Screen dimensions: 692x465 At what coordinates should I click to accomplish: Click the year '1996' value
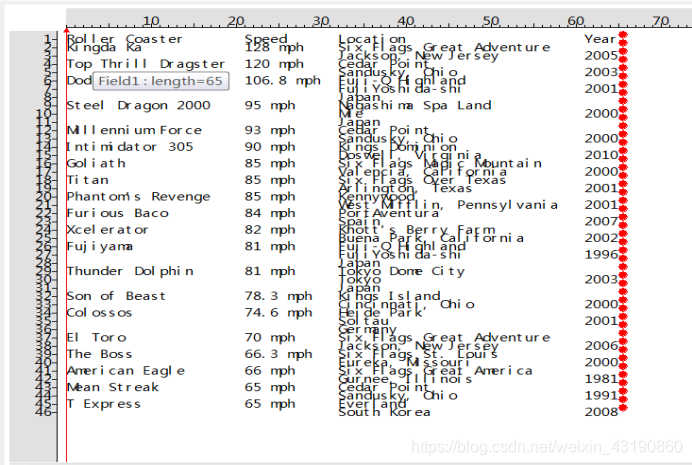[x=601, y=255]
